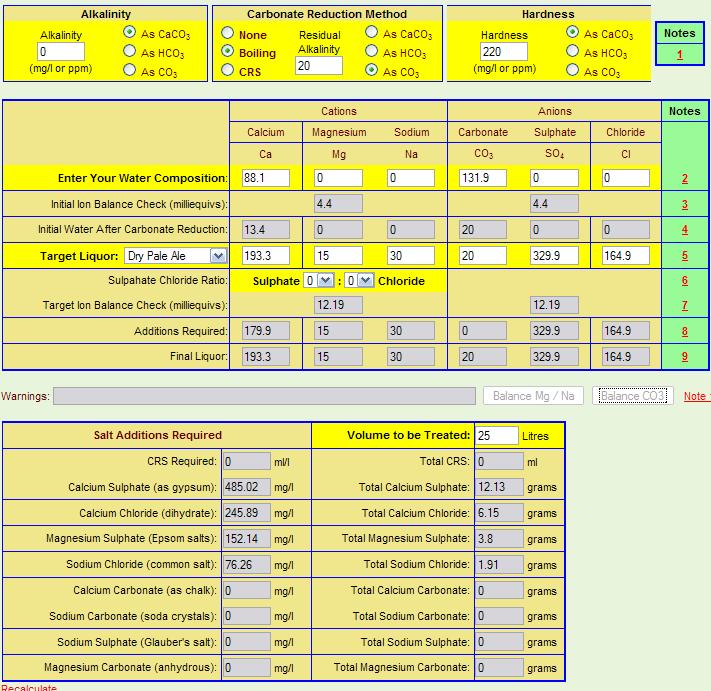
Task: Click reduced Calcium value 13.4
Action: coord(266,230)
